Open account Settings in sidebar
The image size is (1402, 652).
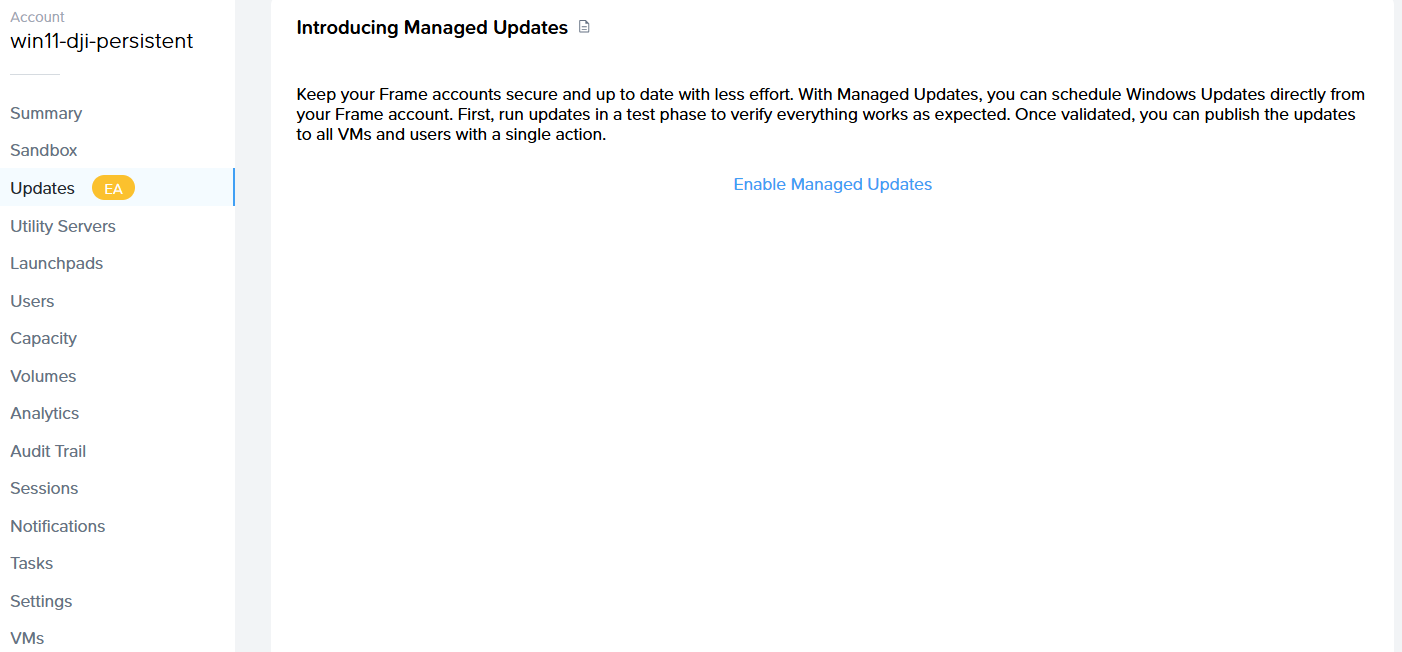pos(41,601)
